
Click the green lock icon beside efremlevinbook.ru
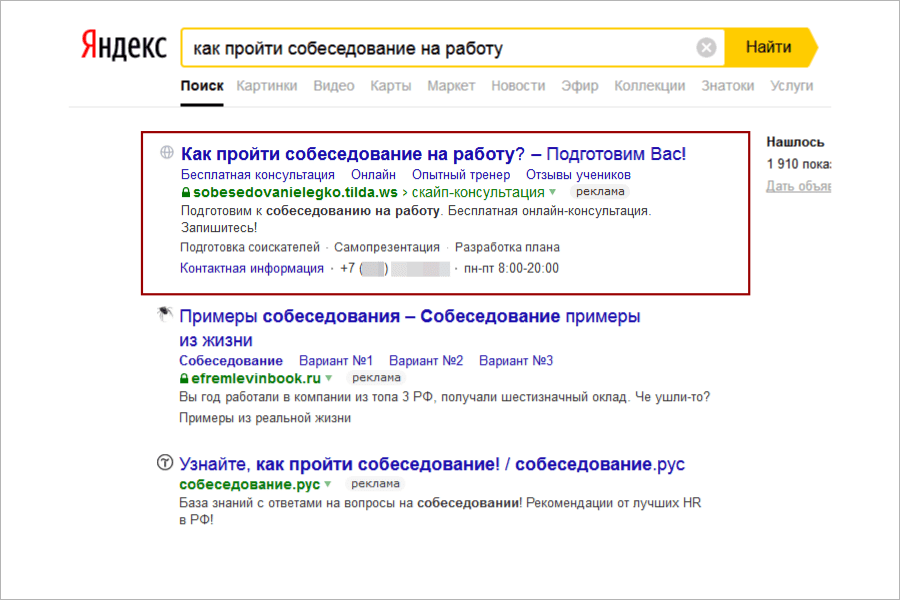[x=184, y=378]
